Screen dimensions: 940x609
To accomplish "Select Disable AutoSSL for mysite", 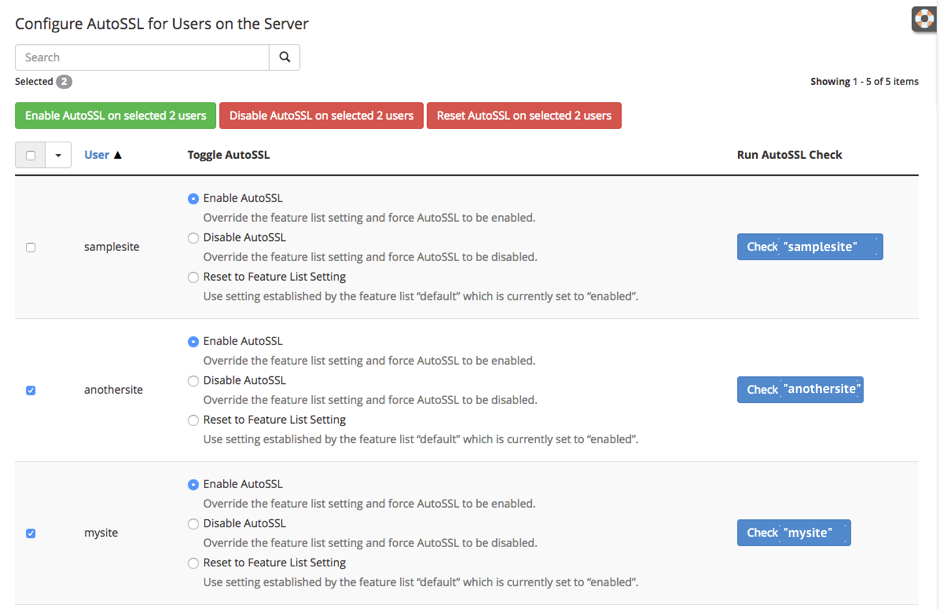I will (192, 523).
